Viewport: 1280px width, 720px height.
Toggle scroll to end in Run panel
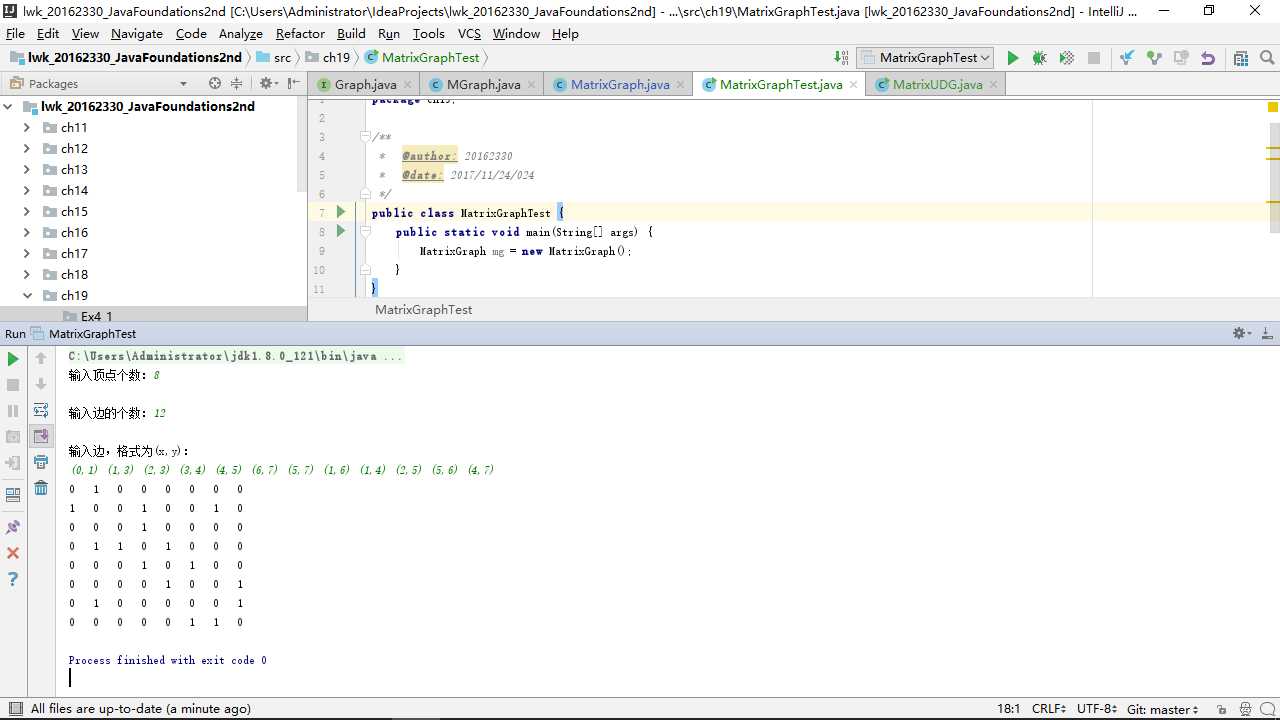[x=41, y=436]
